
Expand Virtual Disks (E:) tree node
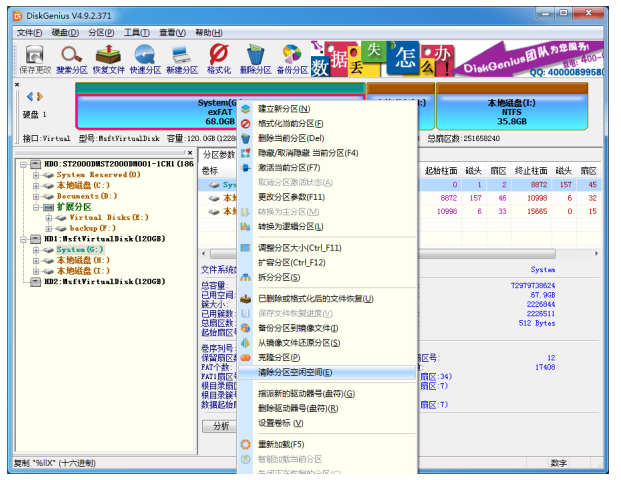49,217
